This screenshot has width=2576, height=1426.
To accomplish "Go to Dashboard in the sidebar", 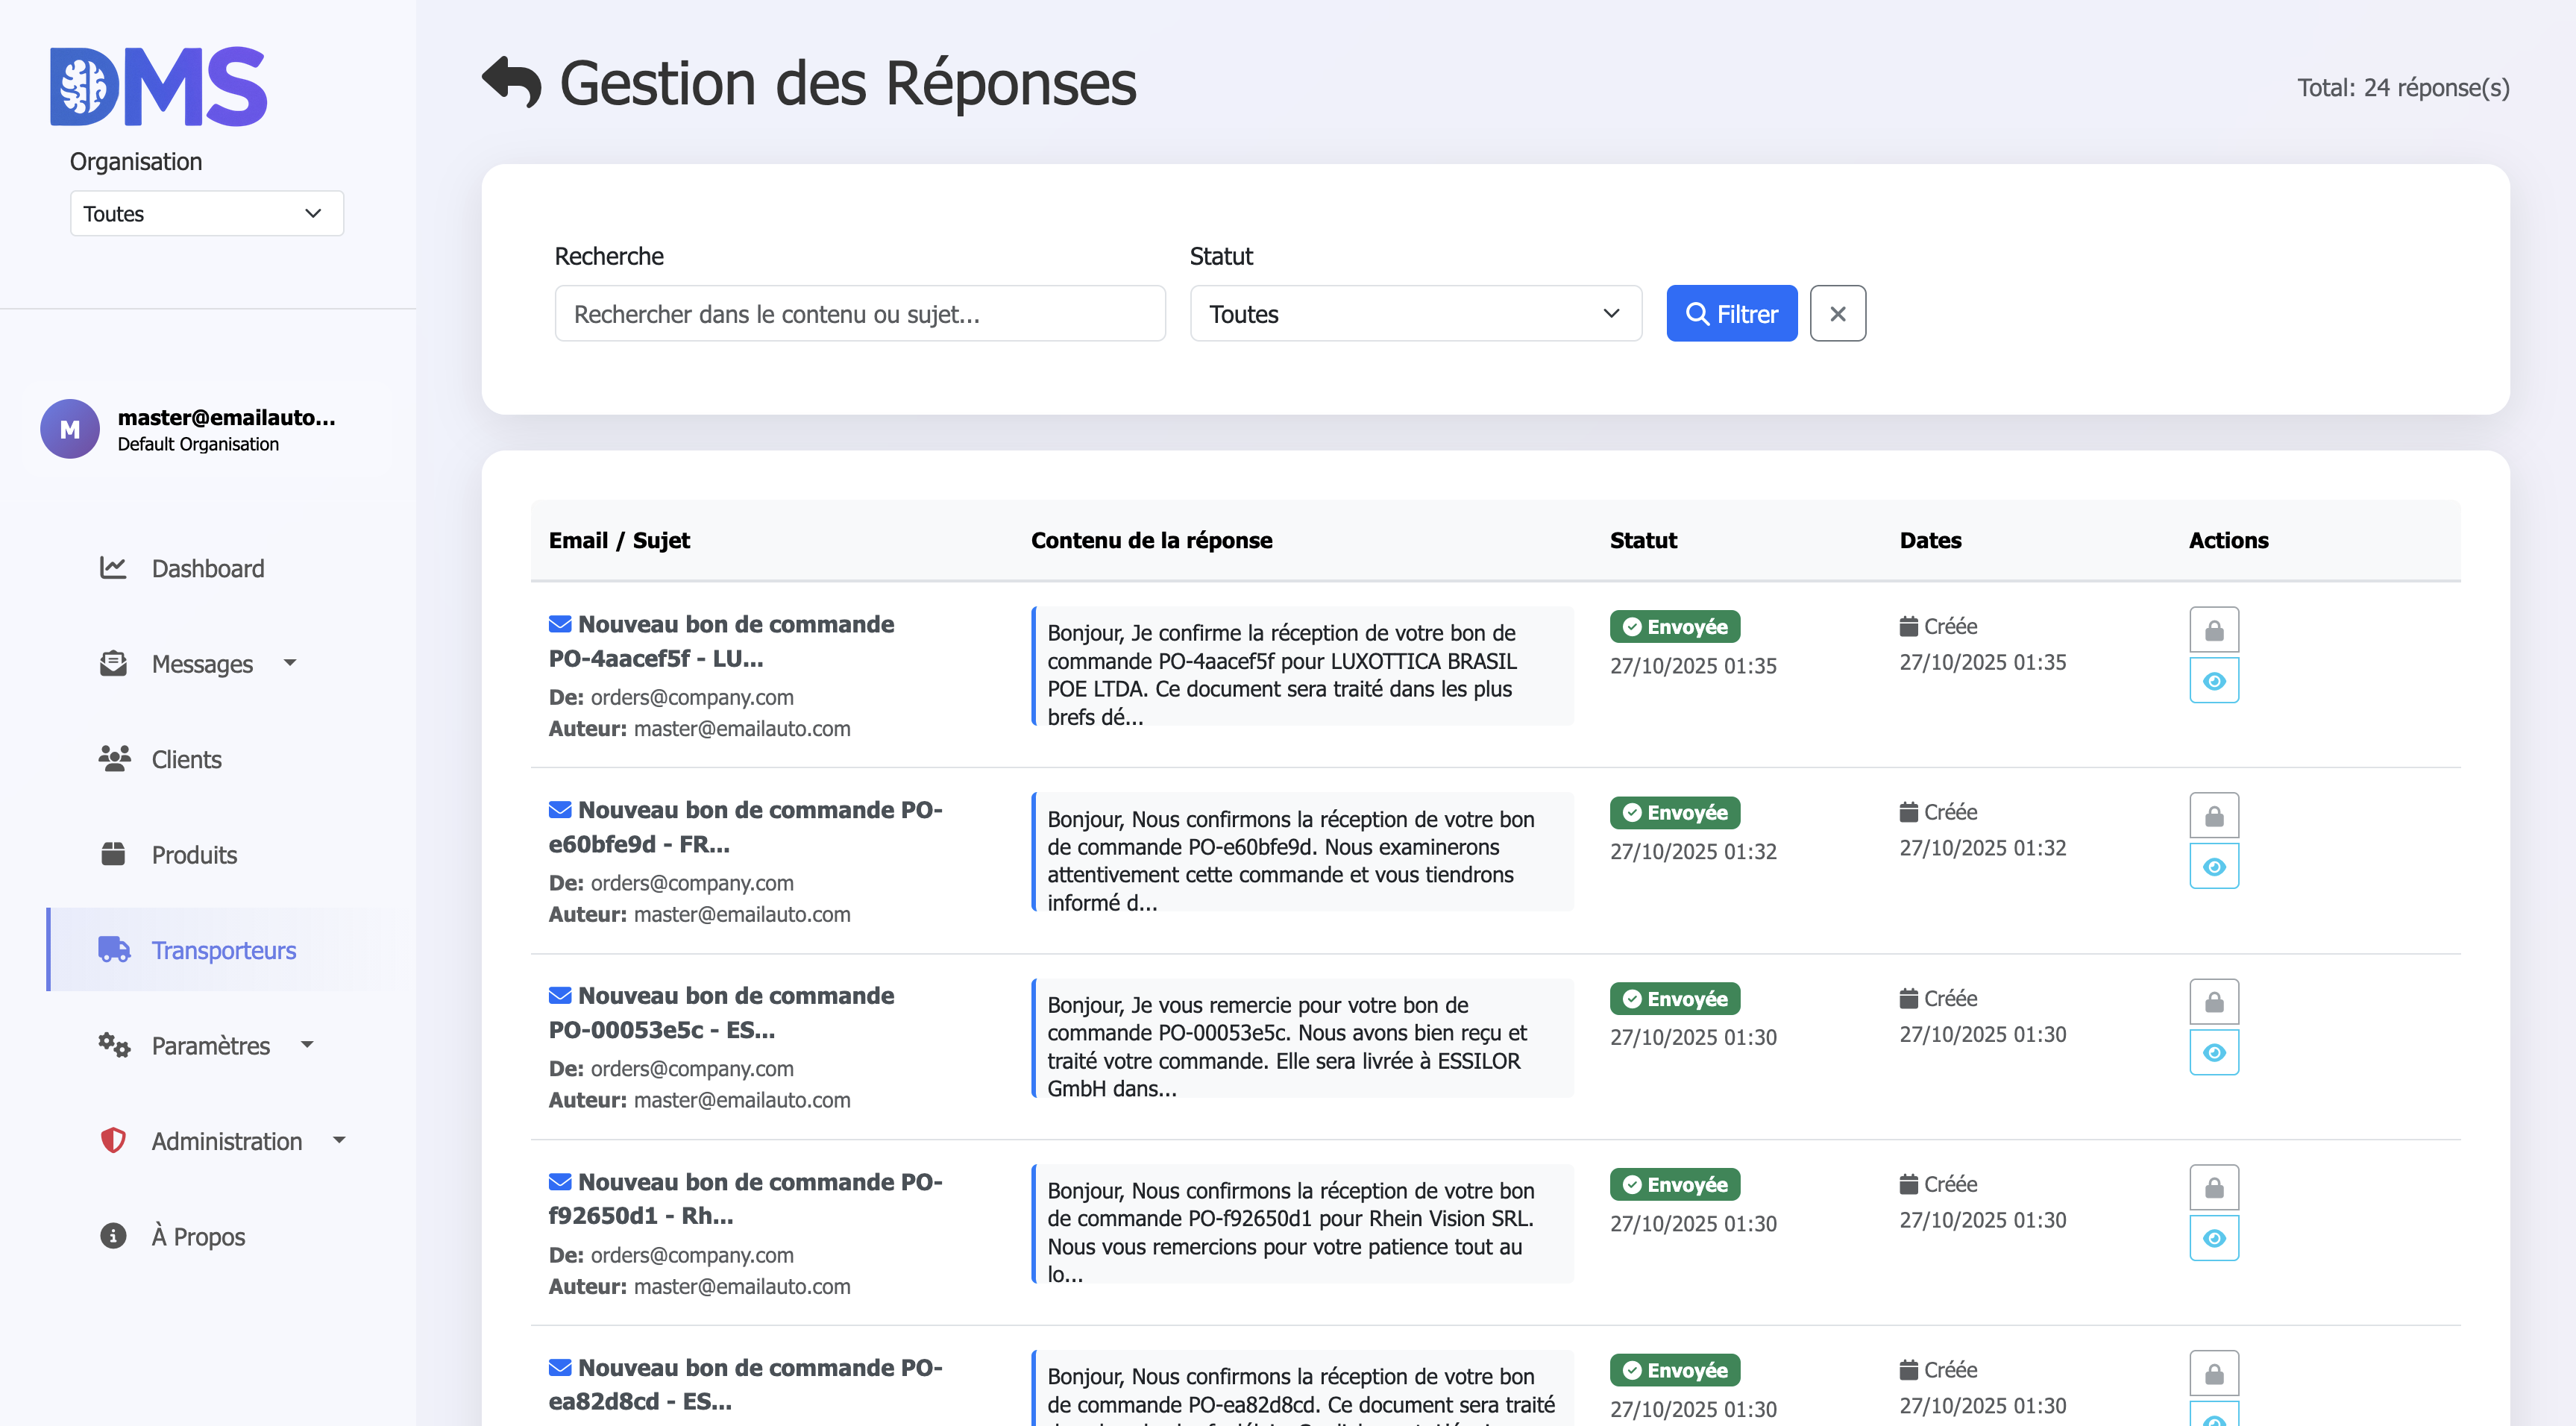I will point(207,568).
